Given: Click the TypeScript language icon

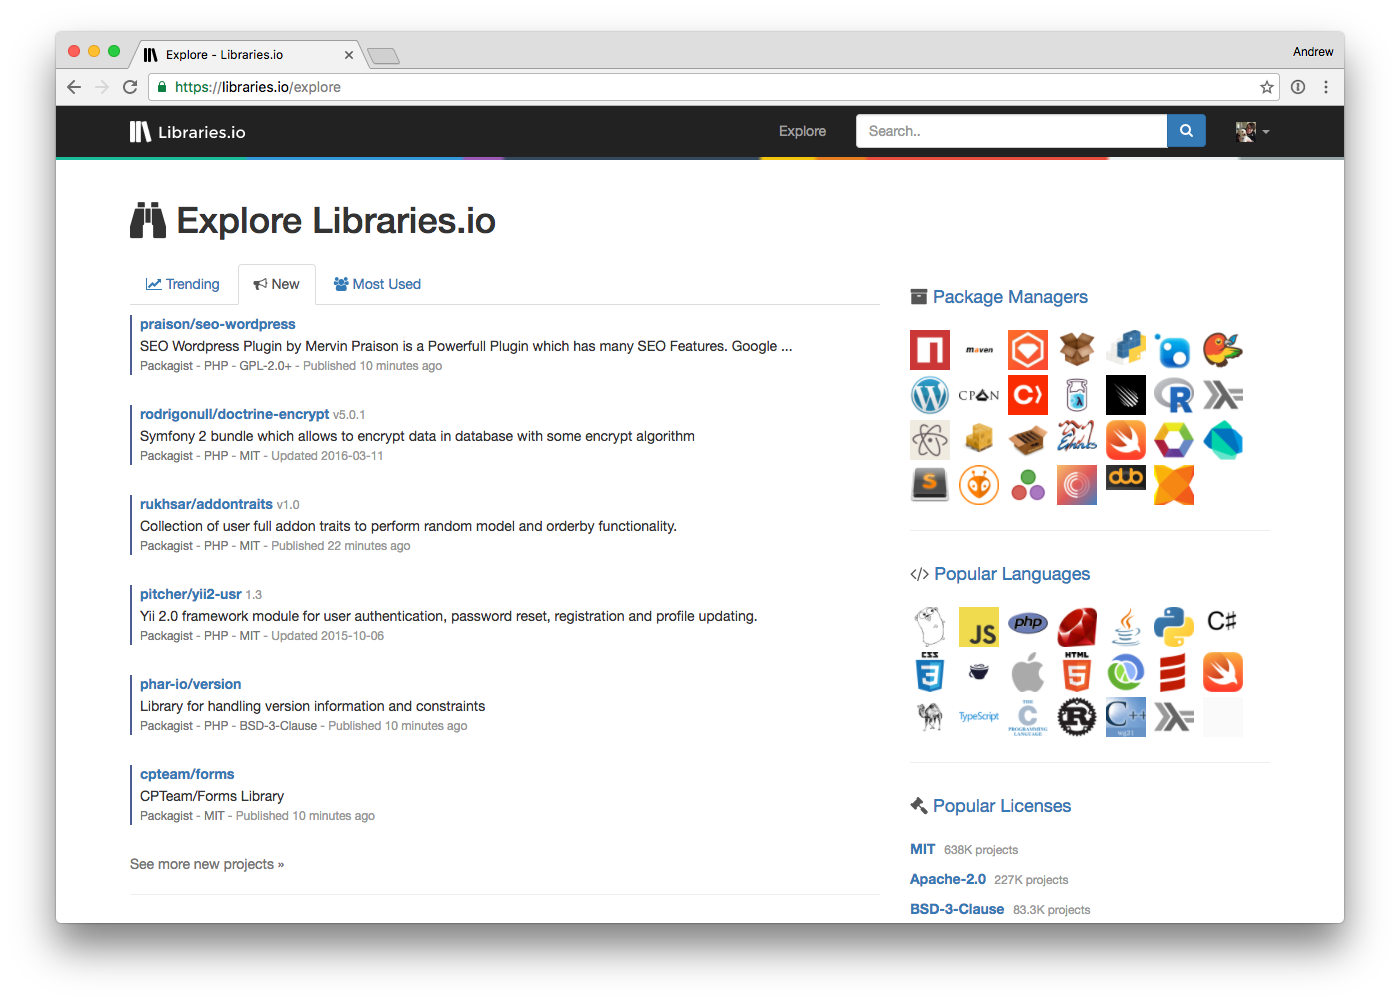Looking at the screenshot, I should click(x=979, y=717).
